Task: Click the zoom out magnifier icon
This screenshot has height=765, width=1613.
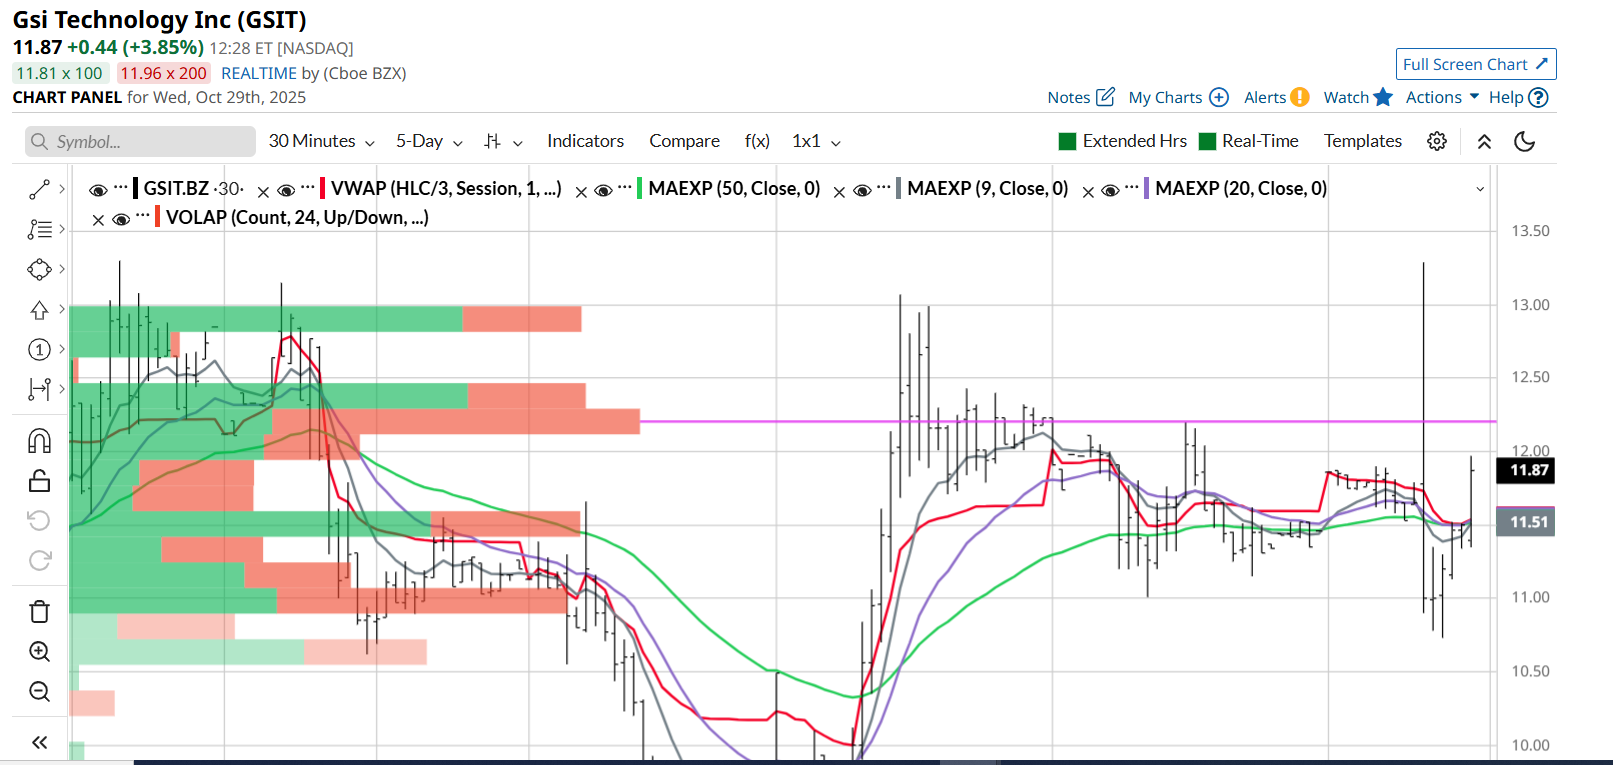Action: coord(39,692)
